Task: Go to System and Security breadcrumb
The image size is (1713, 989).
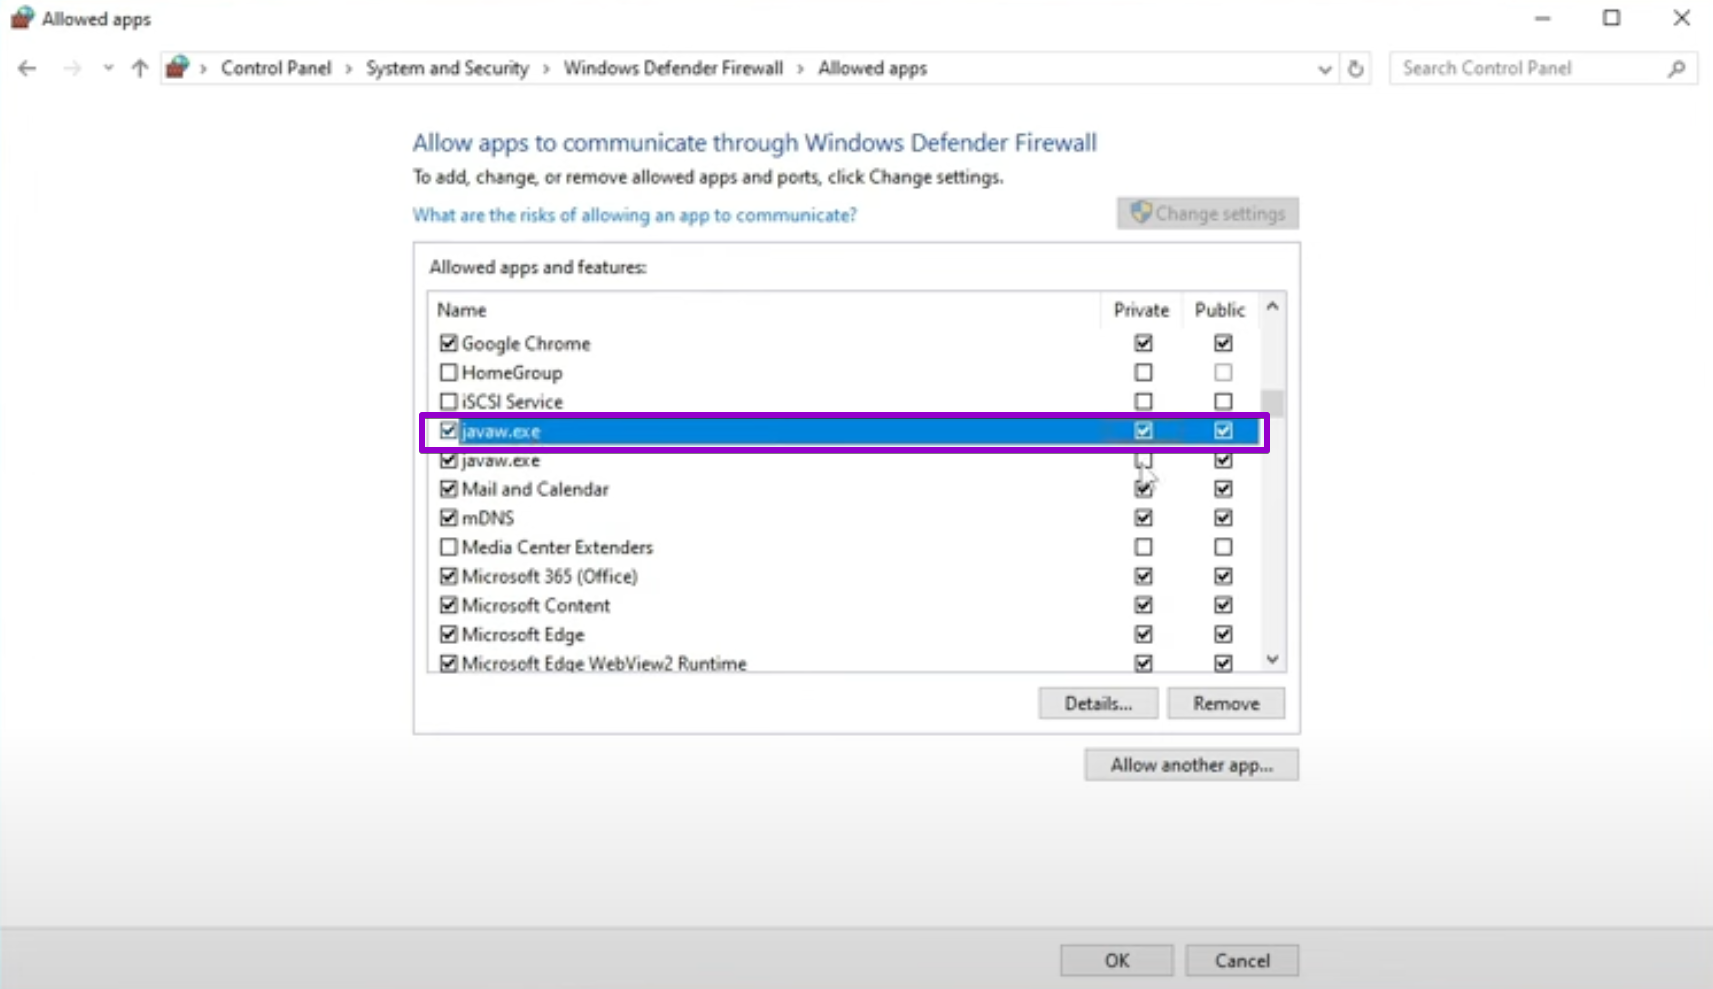Action: (x=446, y=68)
